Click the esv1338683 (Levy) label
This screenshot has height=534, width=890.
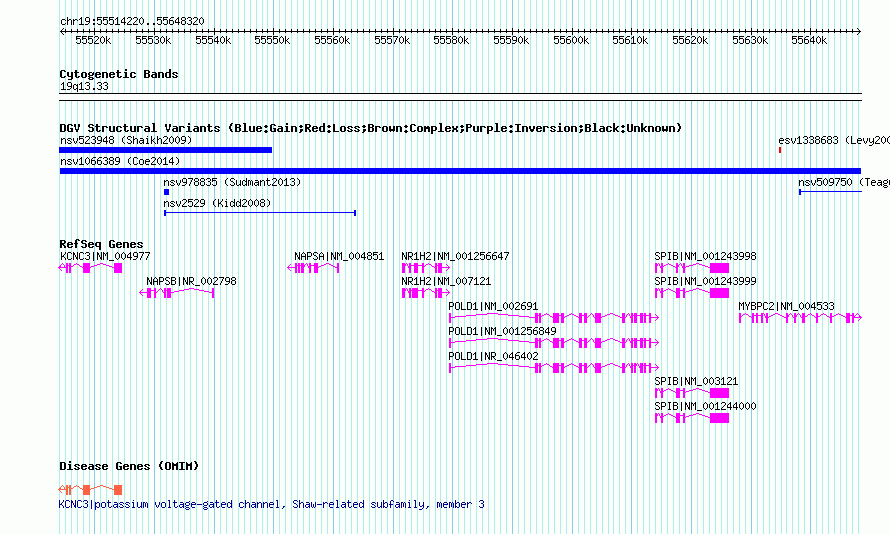point(834,140)
